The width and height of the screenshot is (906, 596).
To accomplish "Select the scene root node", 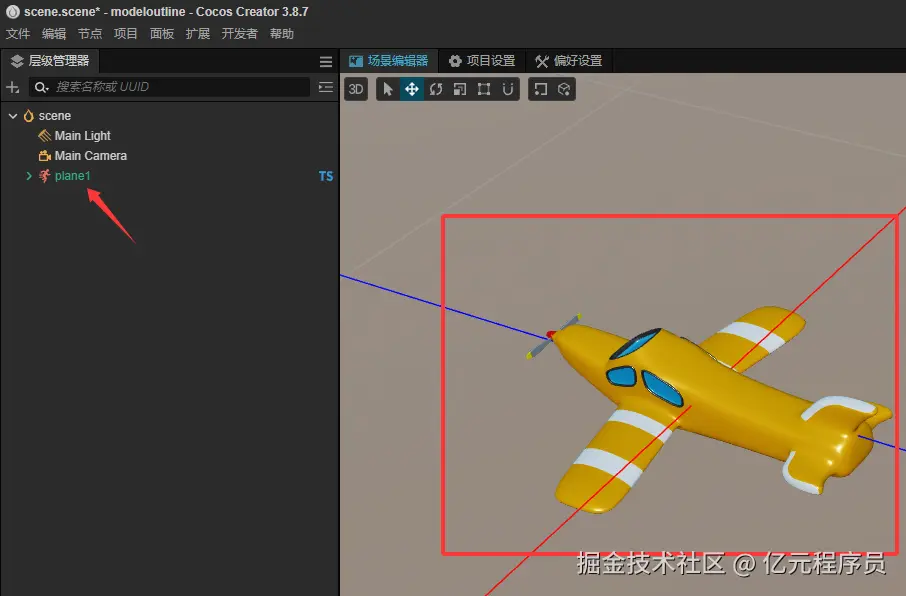I will (x=54, y=116).
